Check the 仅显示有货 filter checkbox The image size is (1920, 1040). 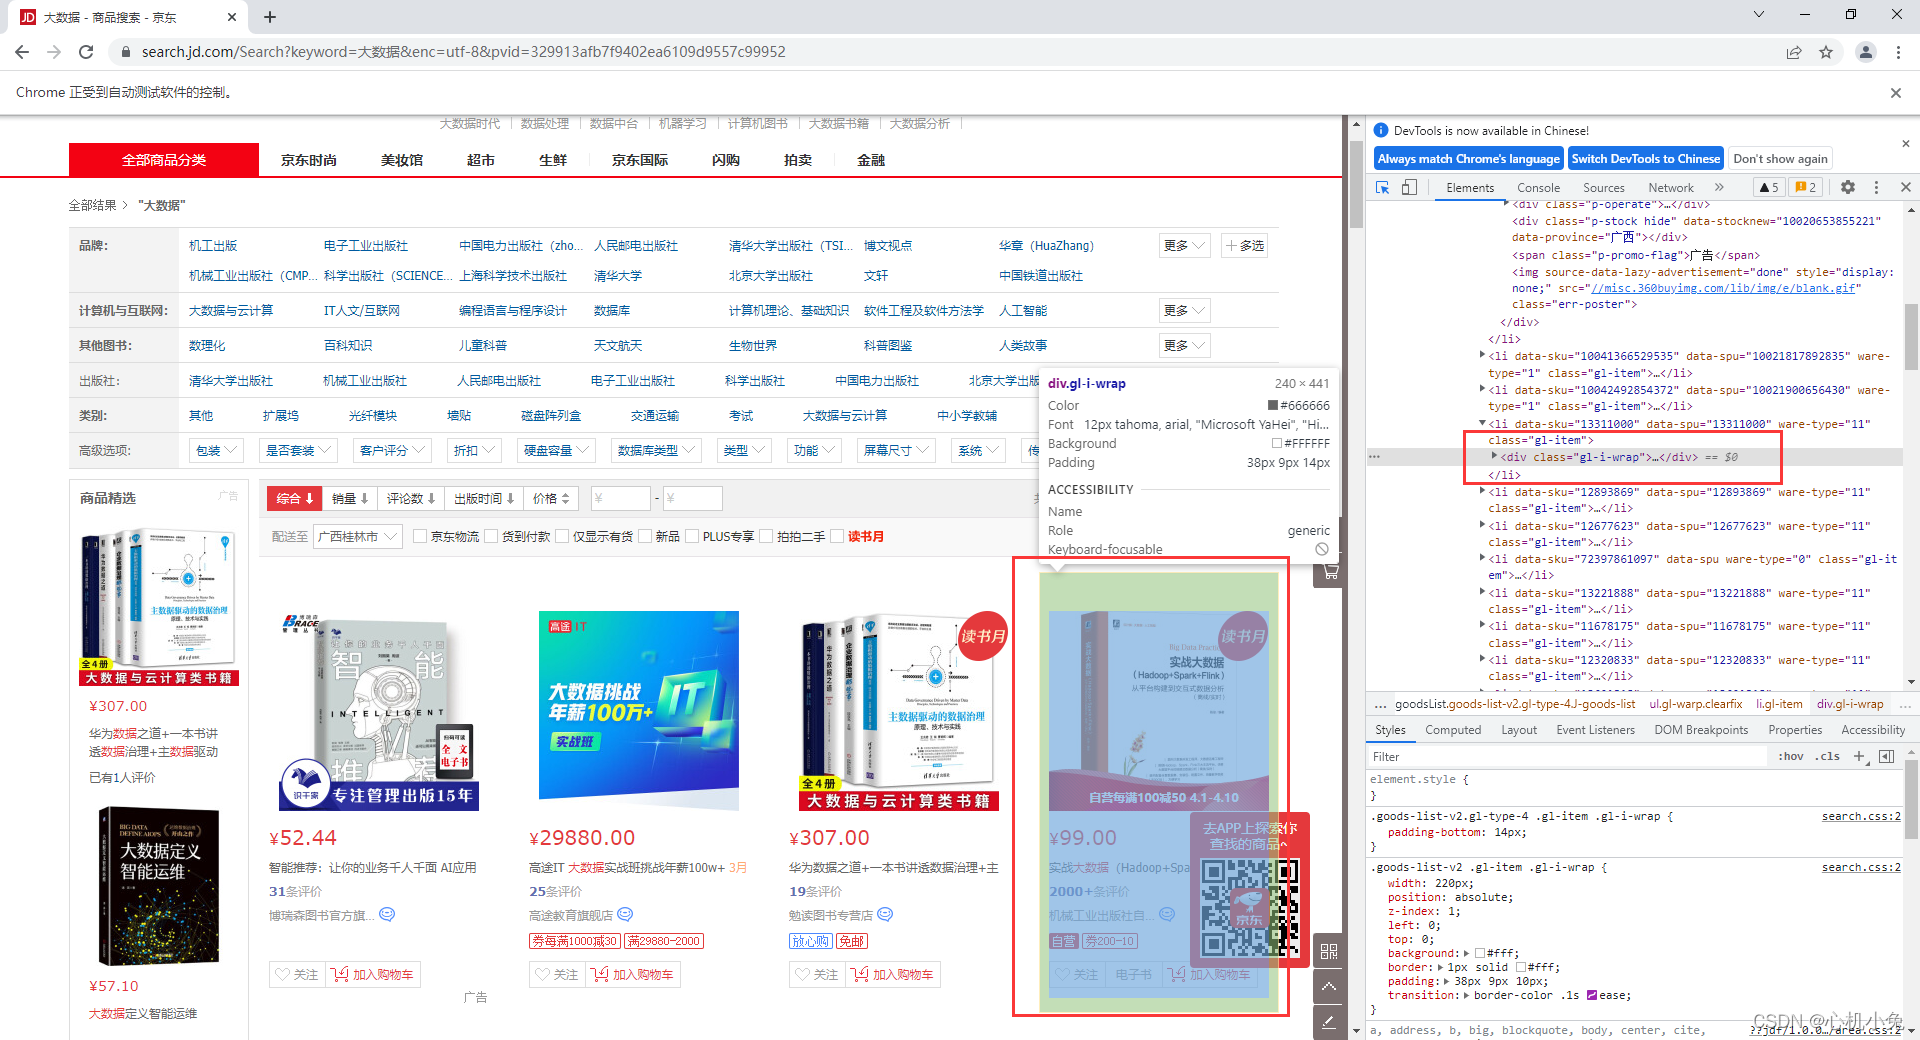[x=562, y=536]
